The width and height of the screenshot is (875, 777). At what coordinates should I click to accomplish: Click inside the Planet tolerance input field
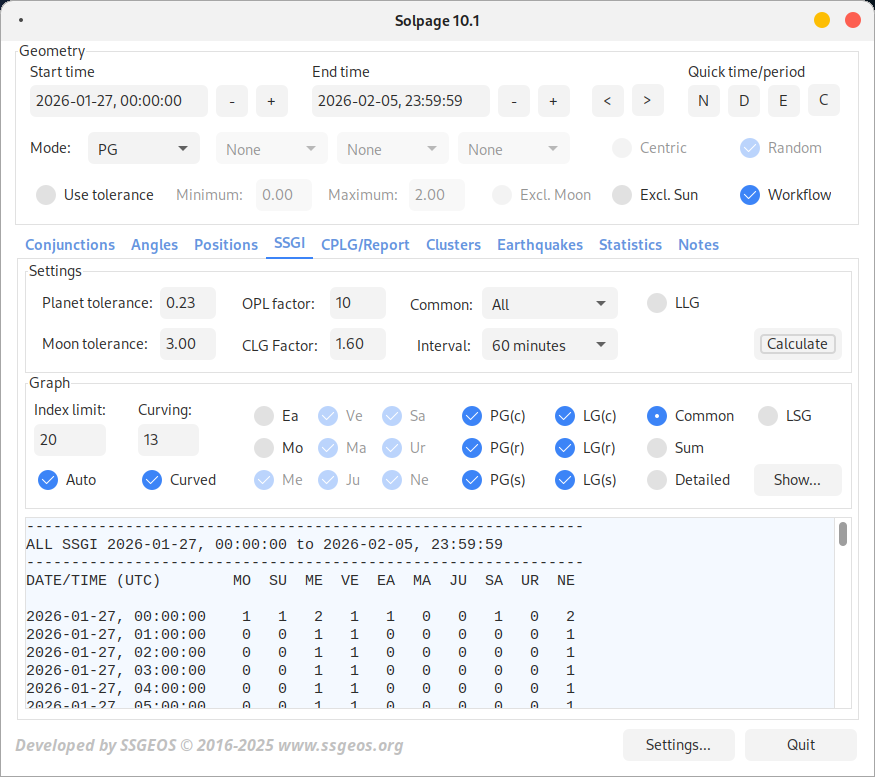click(x=188, y=303)
